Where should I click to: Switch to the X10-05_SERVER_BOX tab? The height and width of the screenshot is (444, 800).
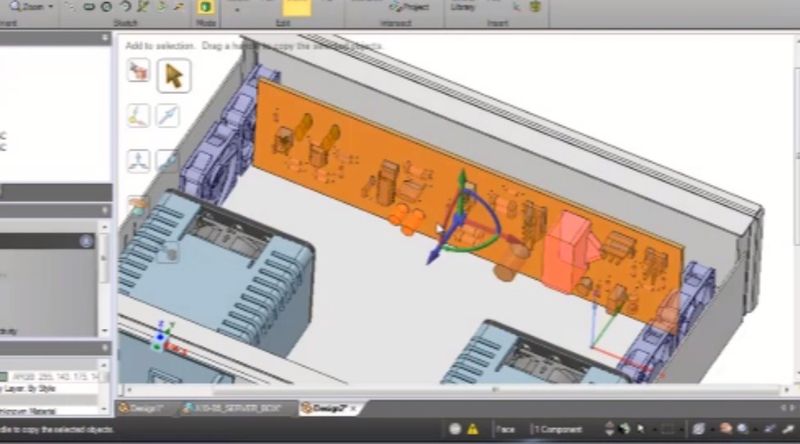click(234, 408)
